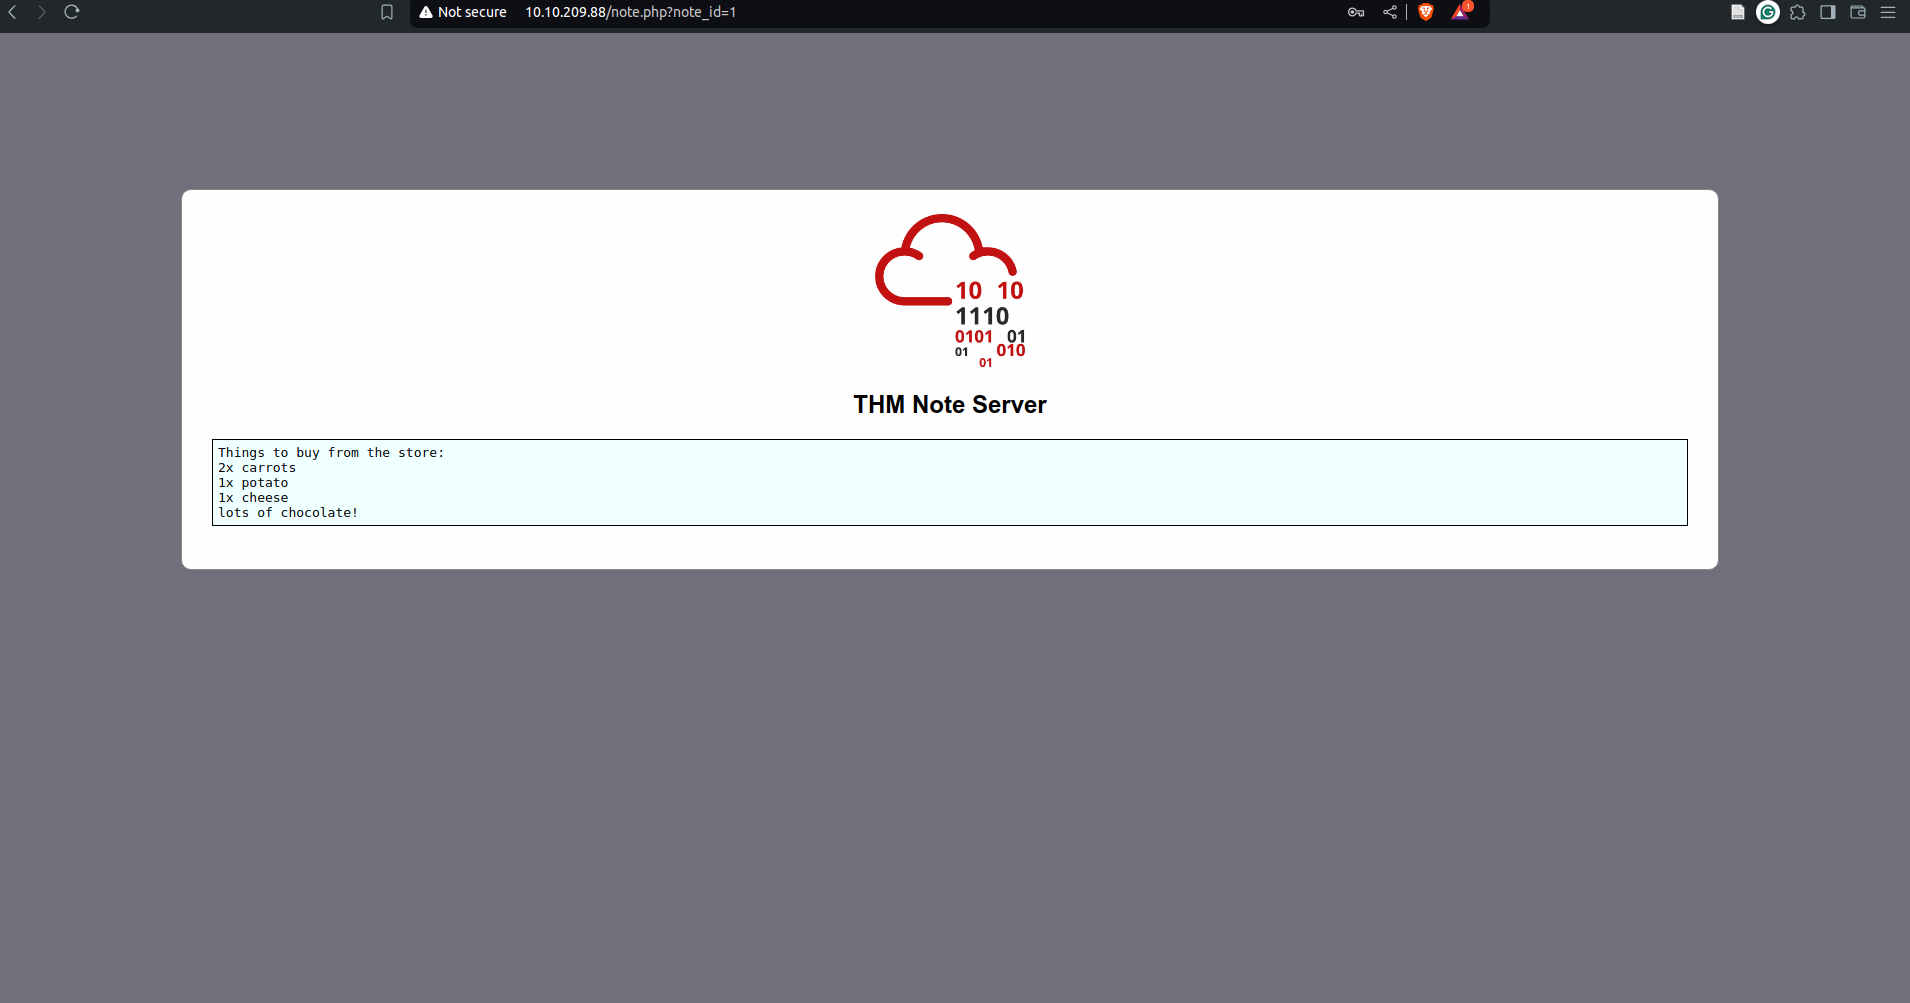
Task: Click the THM Note Server heading
Action: point(949,404)
